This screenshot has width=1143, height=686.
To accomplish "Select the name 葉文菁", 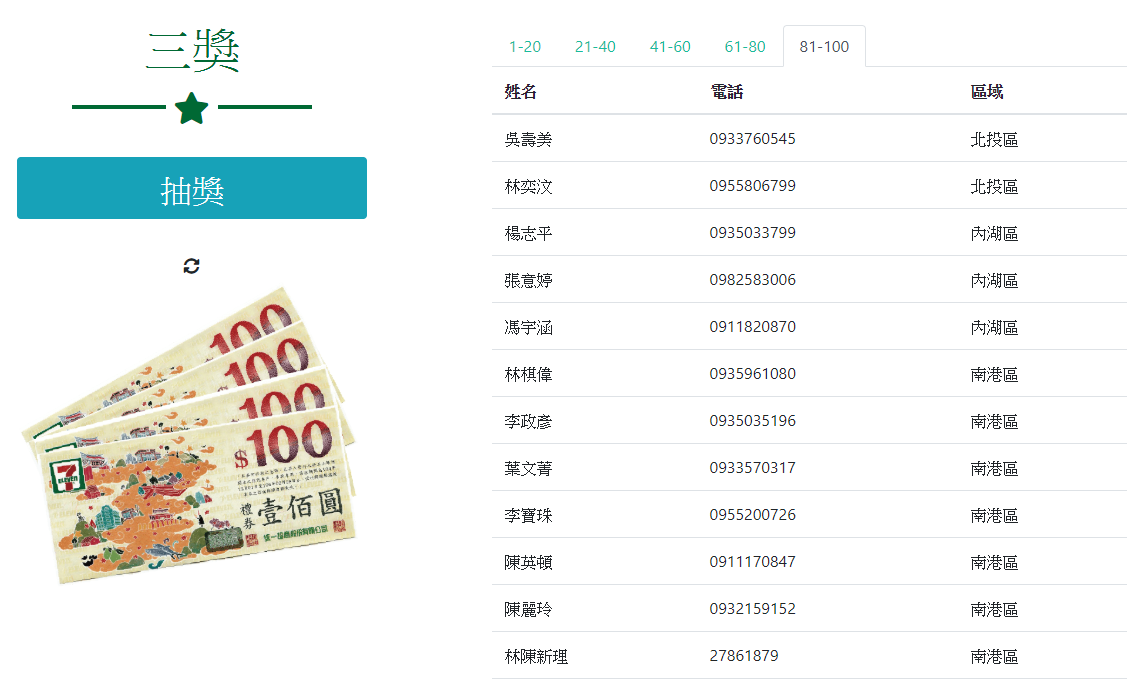I will [x=528, y=469].
